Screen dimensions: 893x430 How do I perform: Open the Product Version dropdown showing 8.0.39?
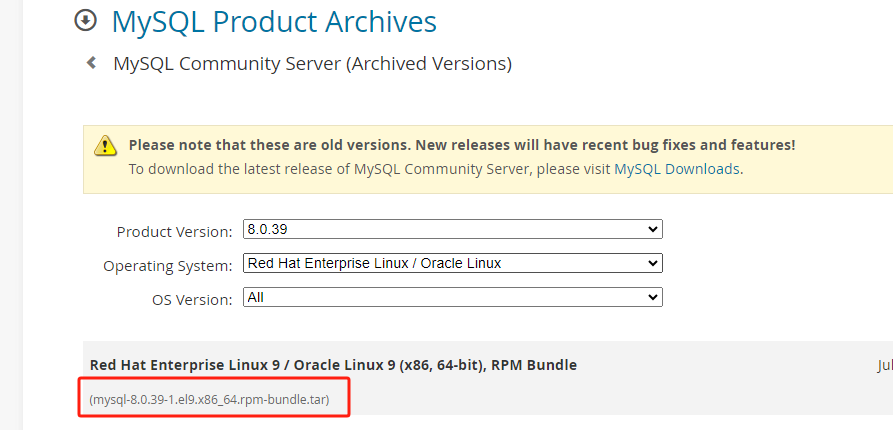(x=452, y=230)
